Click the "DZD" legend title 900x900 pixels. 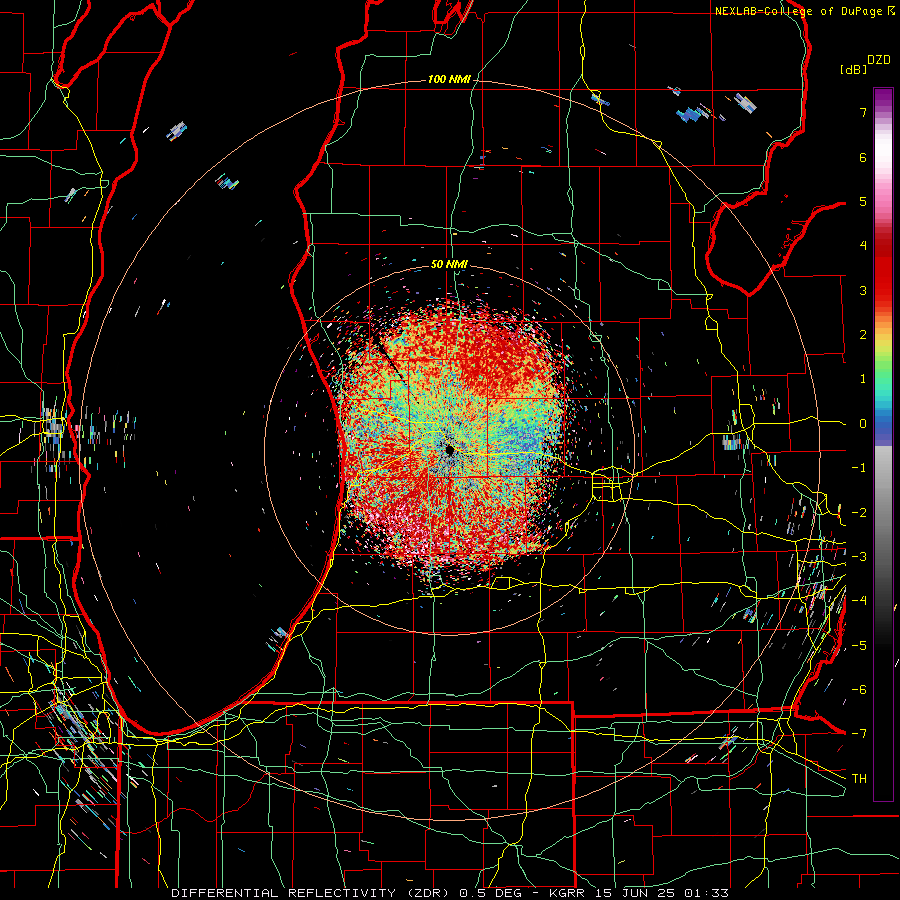(x=879, y=60)
